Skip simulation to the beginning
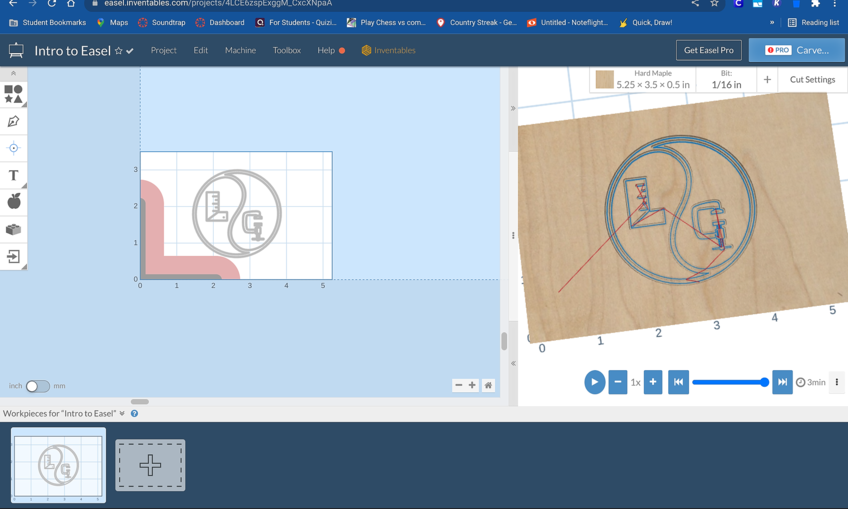The image size is (848, 509). click(x=678, y=382)
